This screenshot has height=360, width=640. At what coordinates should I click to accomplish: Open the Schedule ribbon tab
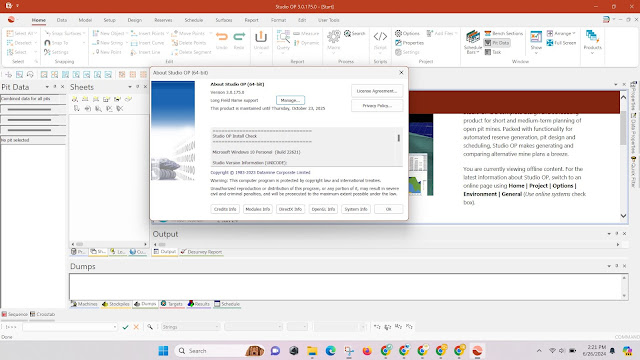coord(193,20)
